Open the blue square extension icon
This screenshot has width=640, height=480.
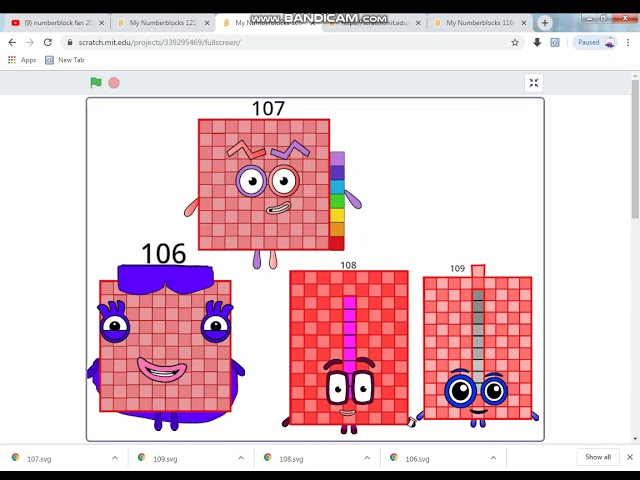click(555, 42)
